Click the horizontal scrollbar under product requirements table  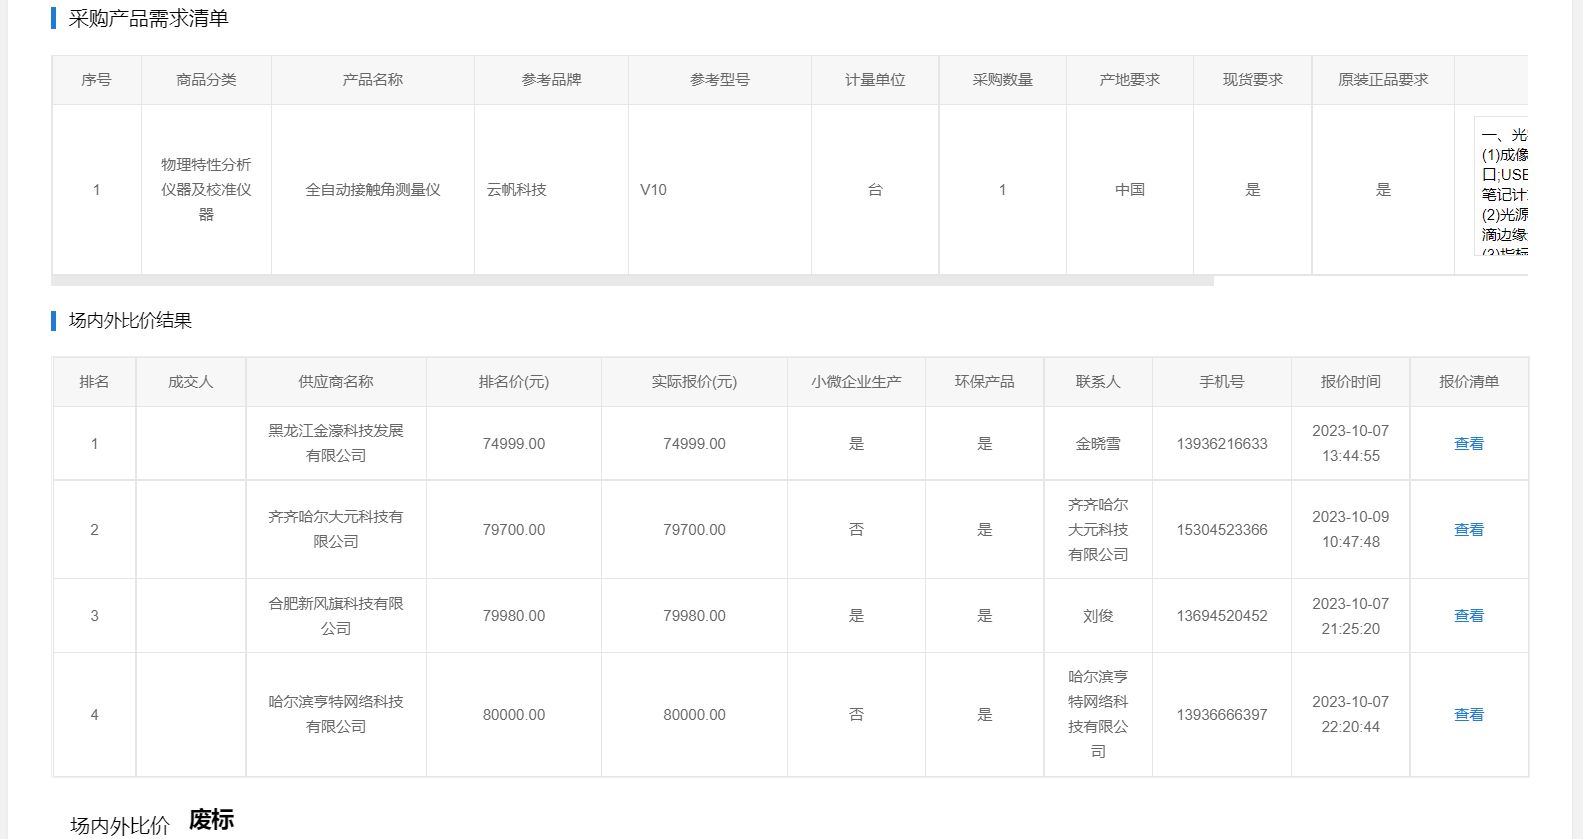(x=632, y=281)
